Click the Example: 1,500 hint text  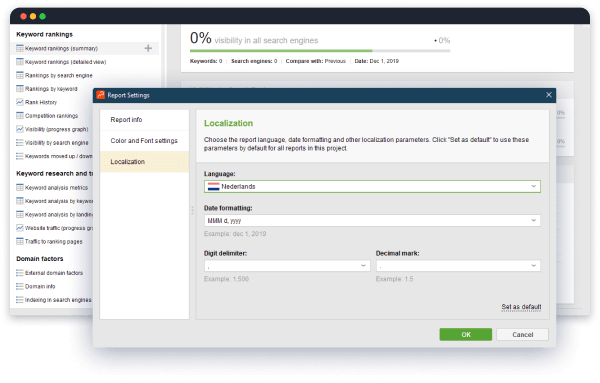point(226,279)
